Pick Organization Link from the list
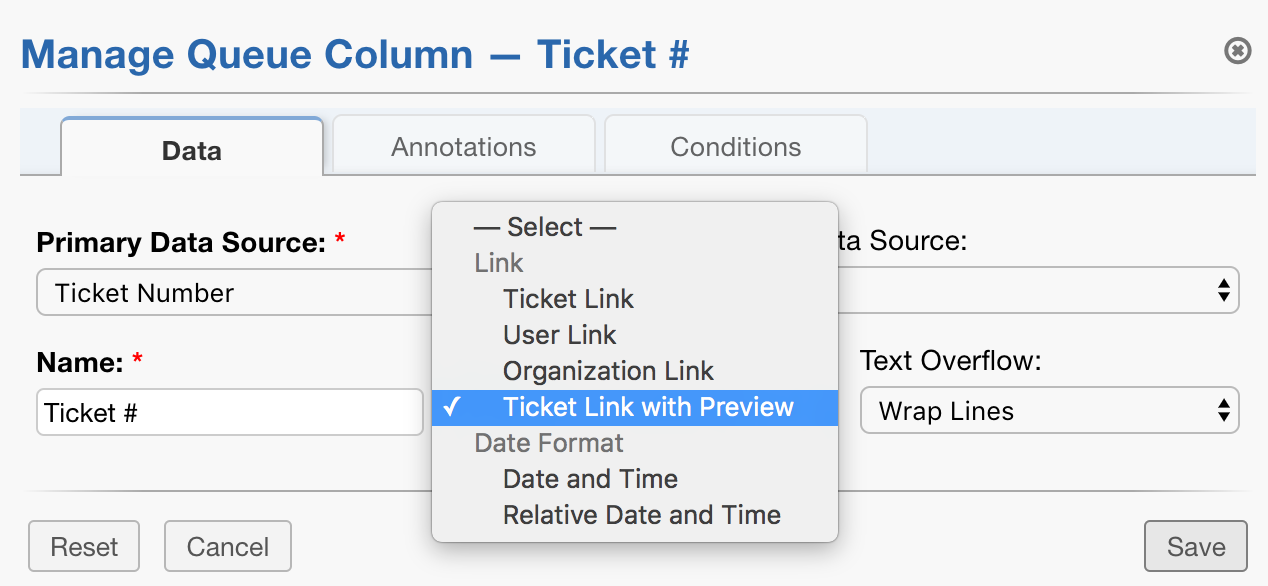This screenshot has width=1268, height=586. click(x=607, y=370)
